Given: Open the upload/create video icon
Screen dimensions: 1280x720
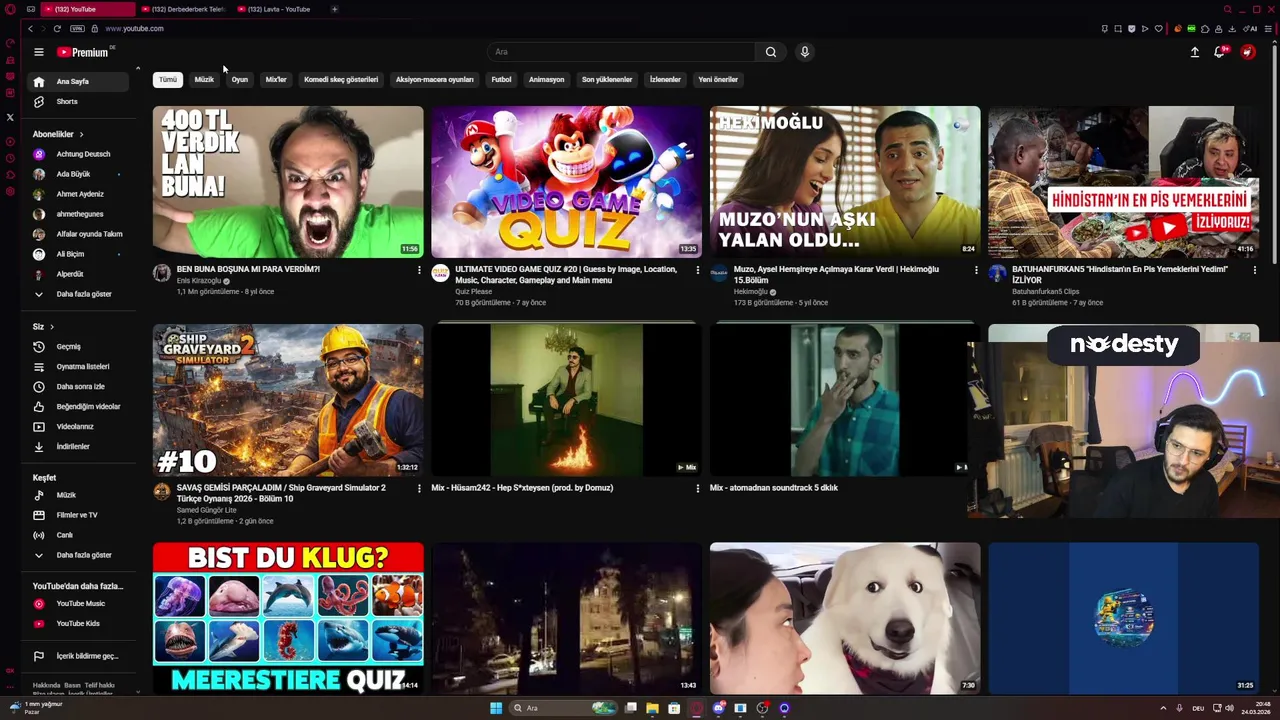Looking at the screenshot, I should coord(1194,52).
